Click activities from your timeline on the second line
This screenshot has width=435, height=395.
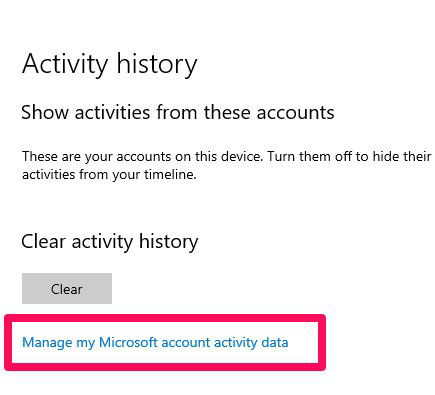[x=109, y=174]
